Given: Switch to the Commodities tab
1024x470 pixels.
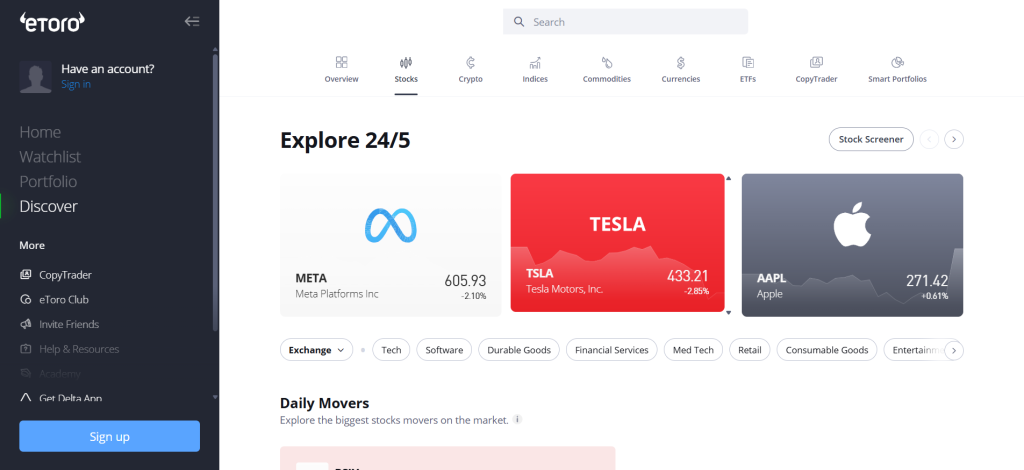Looking at the screenshot, I should pyautogui.click(x=607, y=70).
